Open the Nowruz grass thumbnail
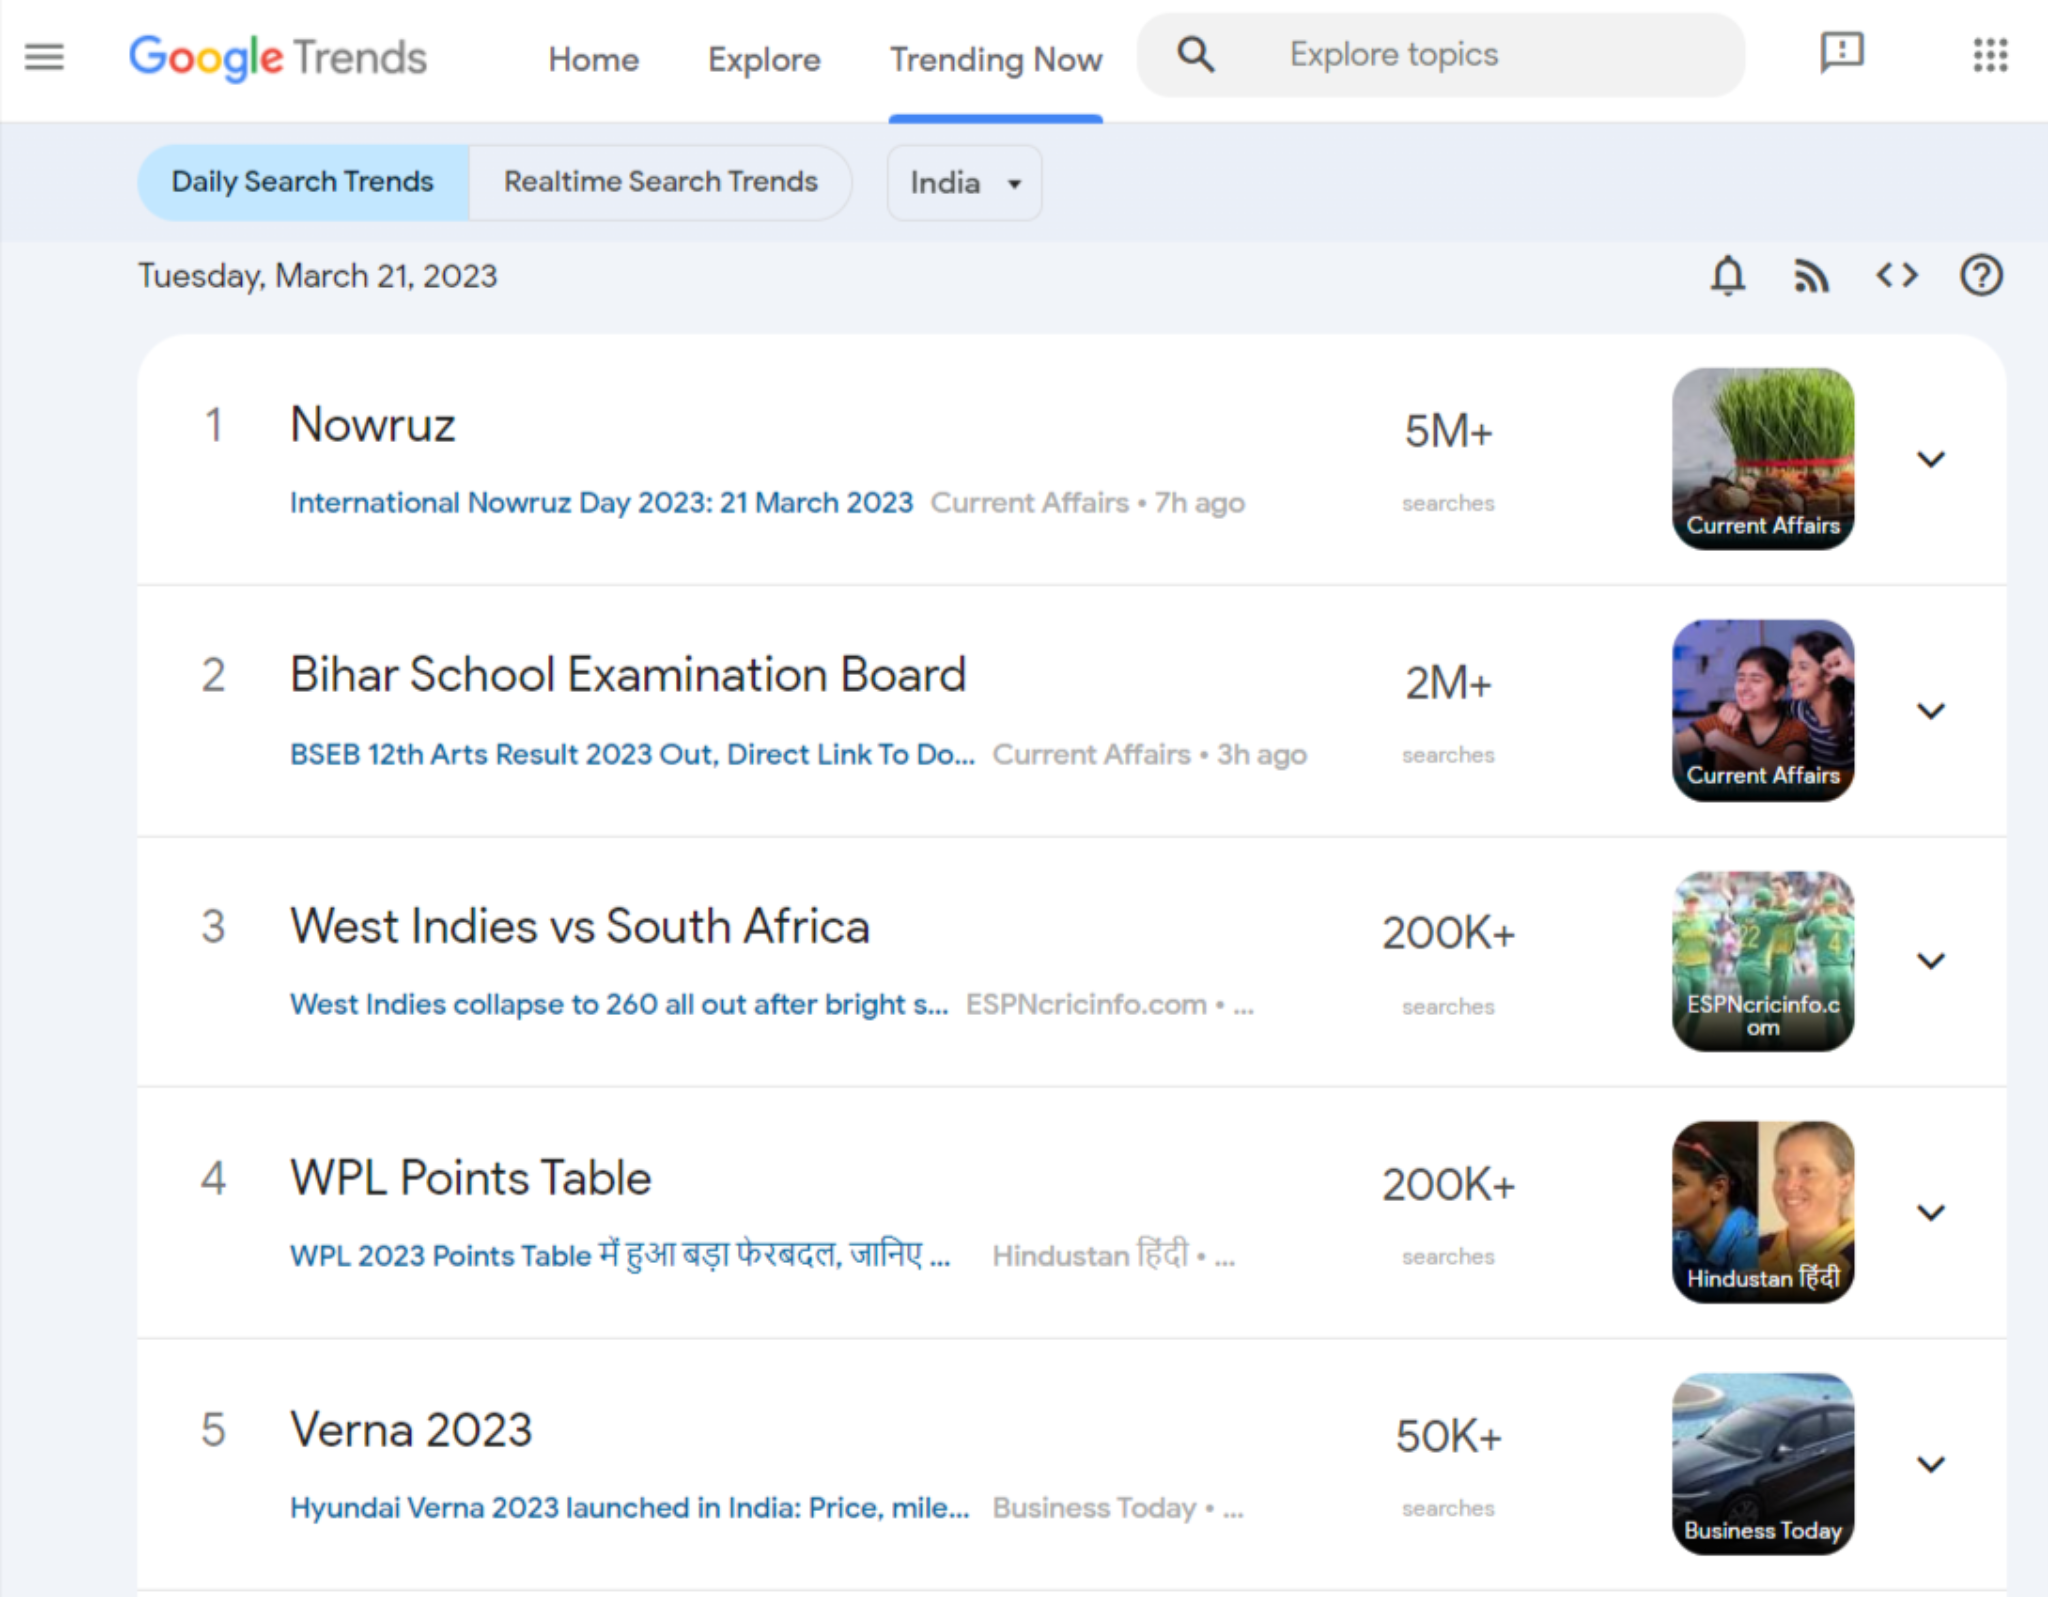 click(x=1763, y=459)
